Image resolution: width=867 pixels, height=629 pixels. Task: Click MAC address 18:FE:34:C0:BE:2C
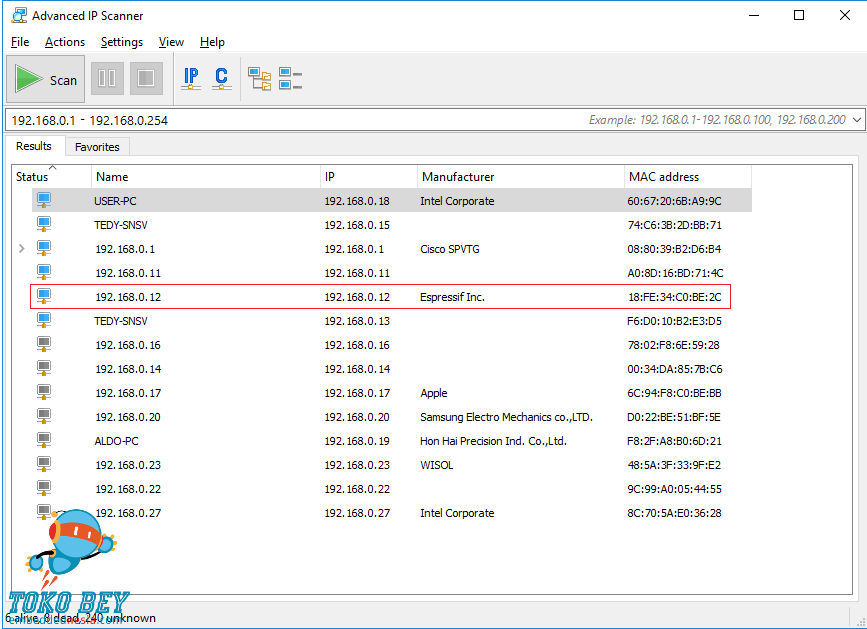(675, 297)
